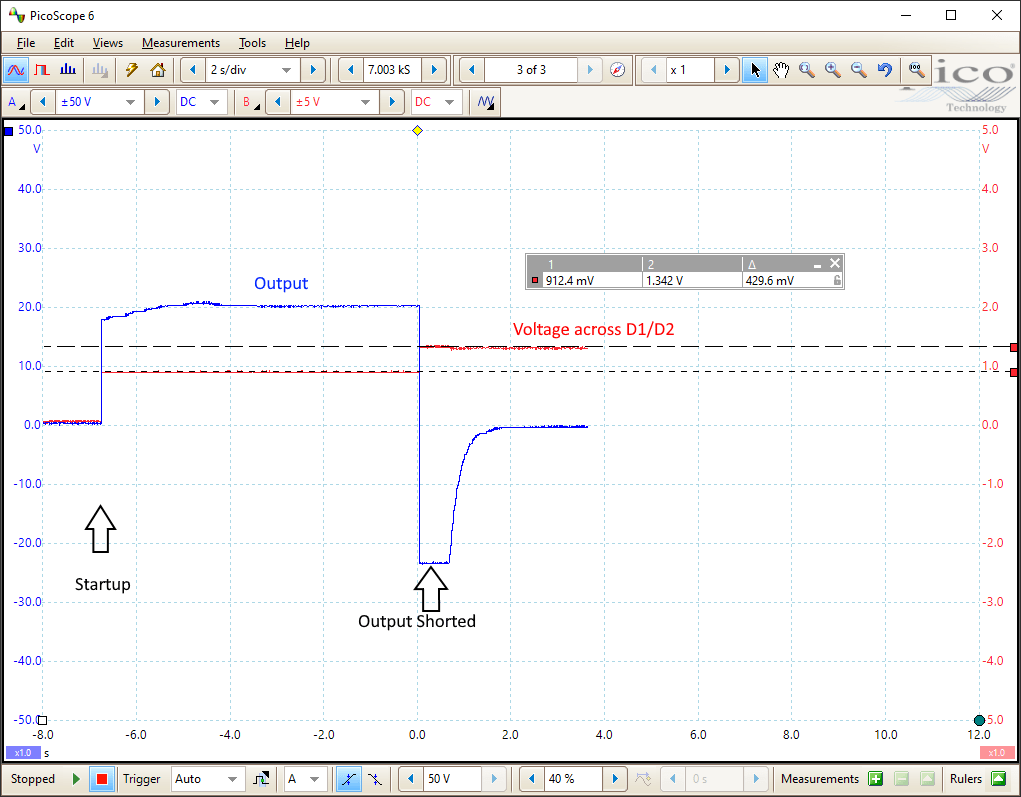This screenshot has height=797, width=1021.
Task: Switch to Persistence Mode icon
Action: pyautogui.click(x=42, y=70)
